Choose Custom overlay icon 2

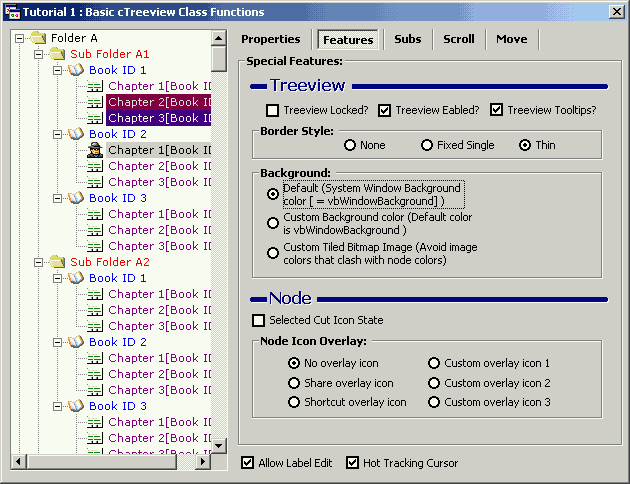tap(434, 383)
